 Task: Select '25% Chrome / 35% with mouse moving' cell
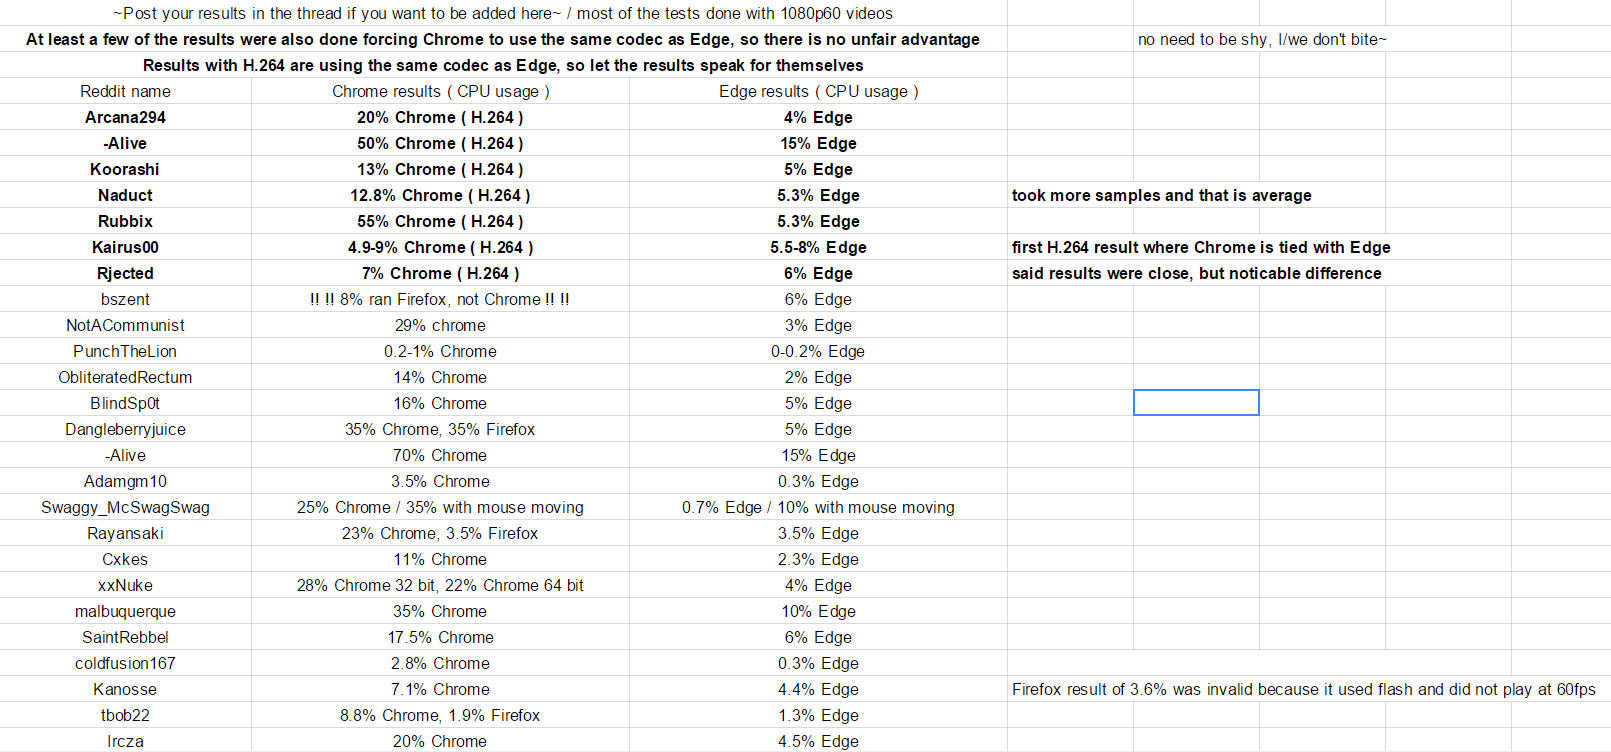pos(440,507)
